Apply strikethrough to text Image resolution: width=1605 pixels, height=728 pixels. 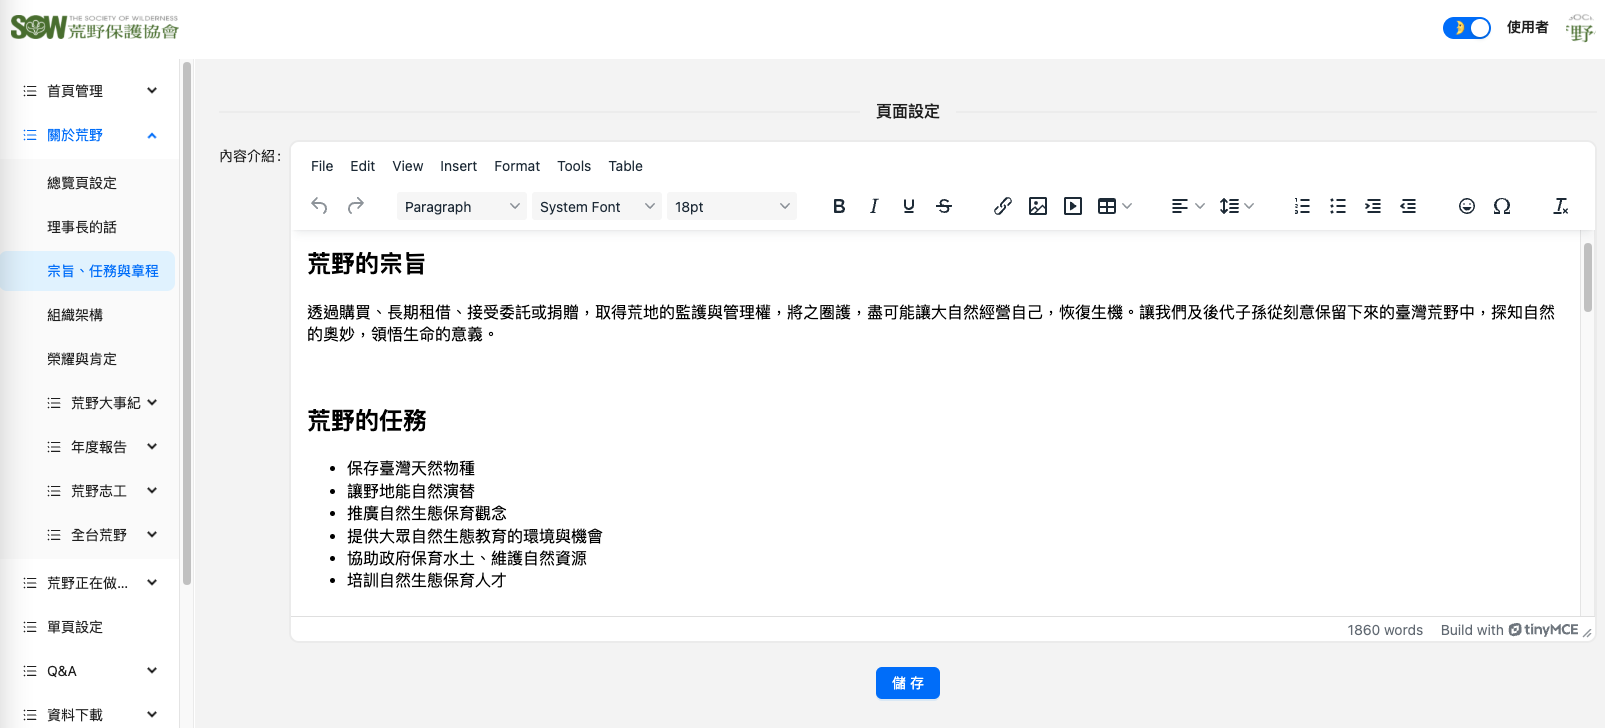point(944,206)
